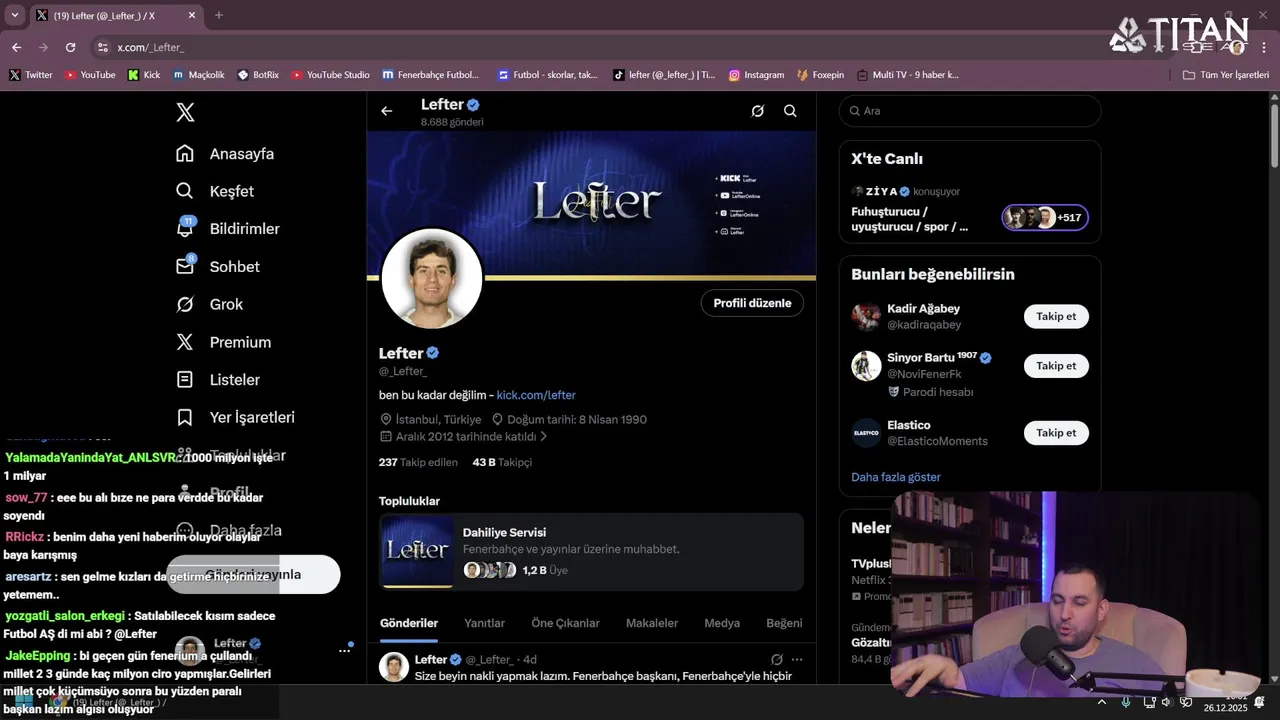Open Yer İşaretleri bookmarks in the sidebar
Viewport: 1280px width, 720px height.
(235, 417)
